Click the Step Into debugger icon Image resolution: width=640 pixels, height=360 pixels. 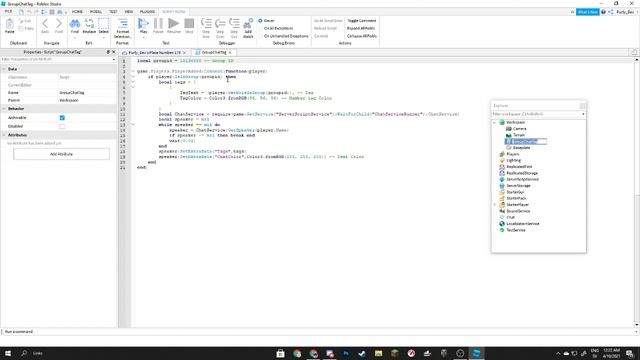click(206, 28)
